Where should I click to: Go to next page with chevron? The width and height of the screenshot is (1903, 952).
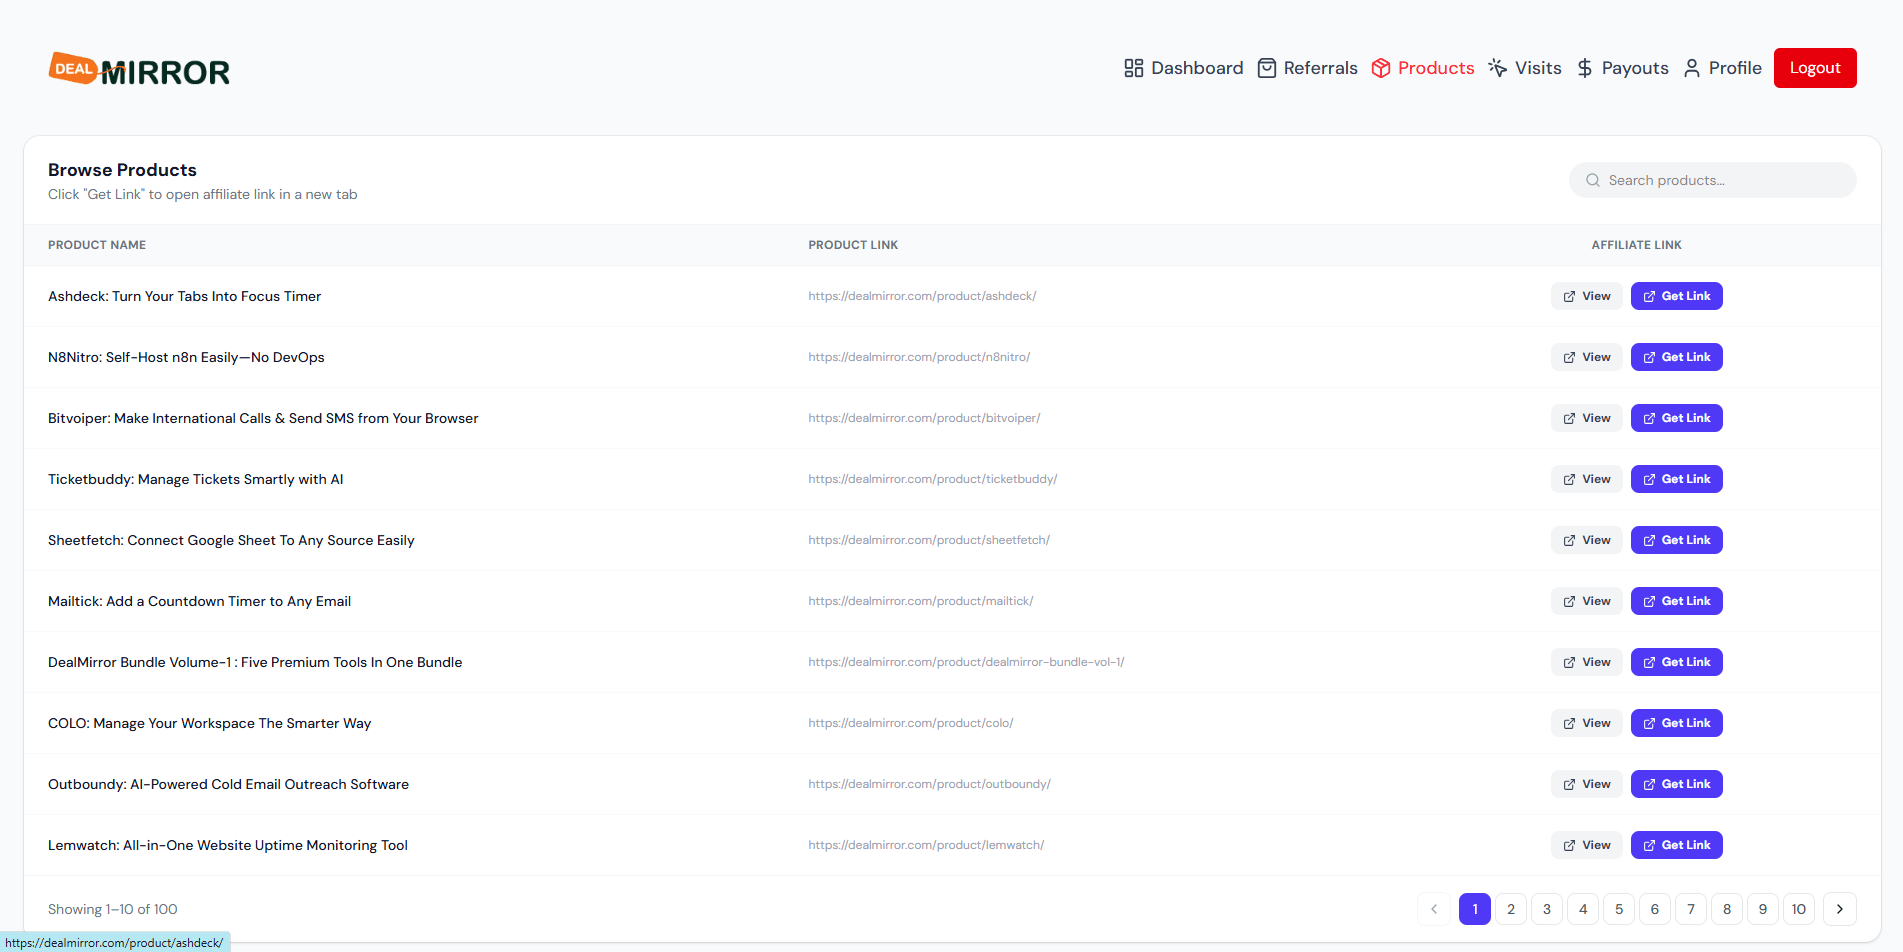pos(1839,909)
